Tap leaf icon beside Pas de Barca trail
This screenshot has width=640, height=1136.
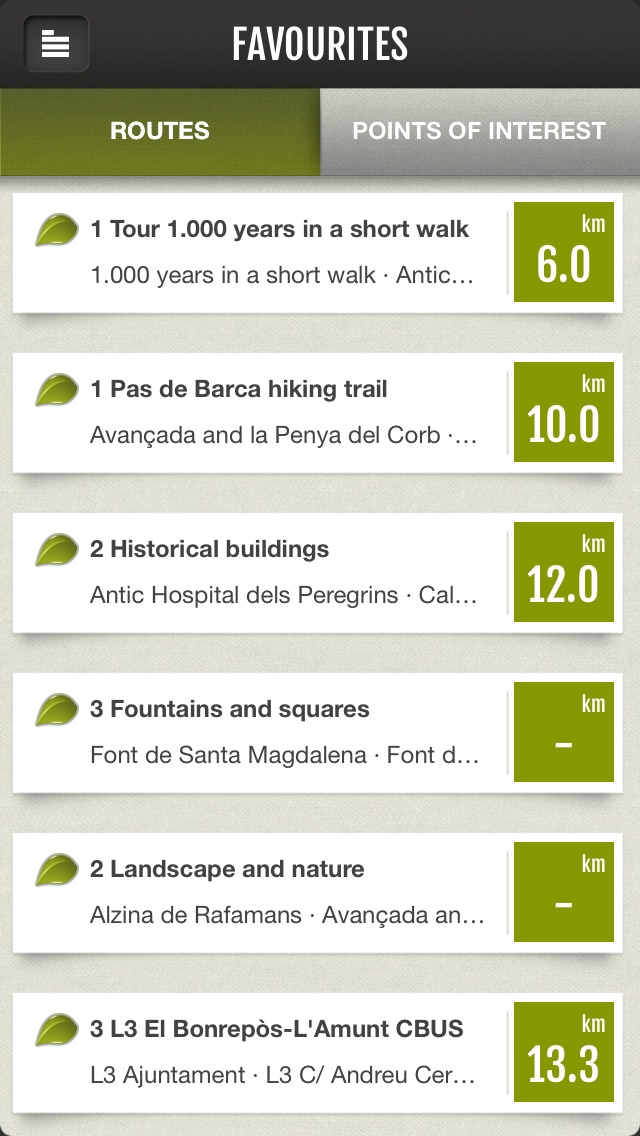57,390
